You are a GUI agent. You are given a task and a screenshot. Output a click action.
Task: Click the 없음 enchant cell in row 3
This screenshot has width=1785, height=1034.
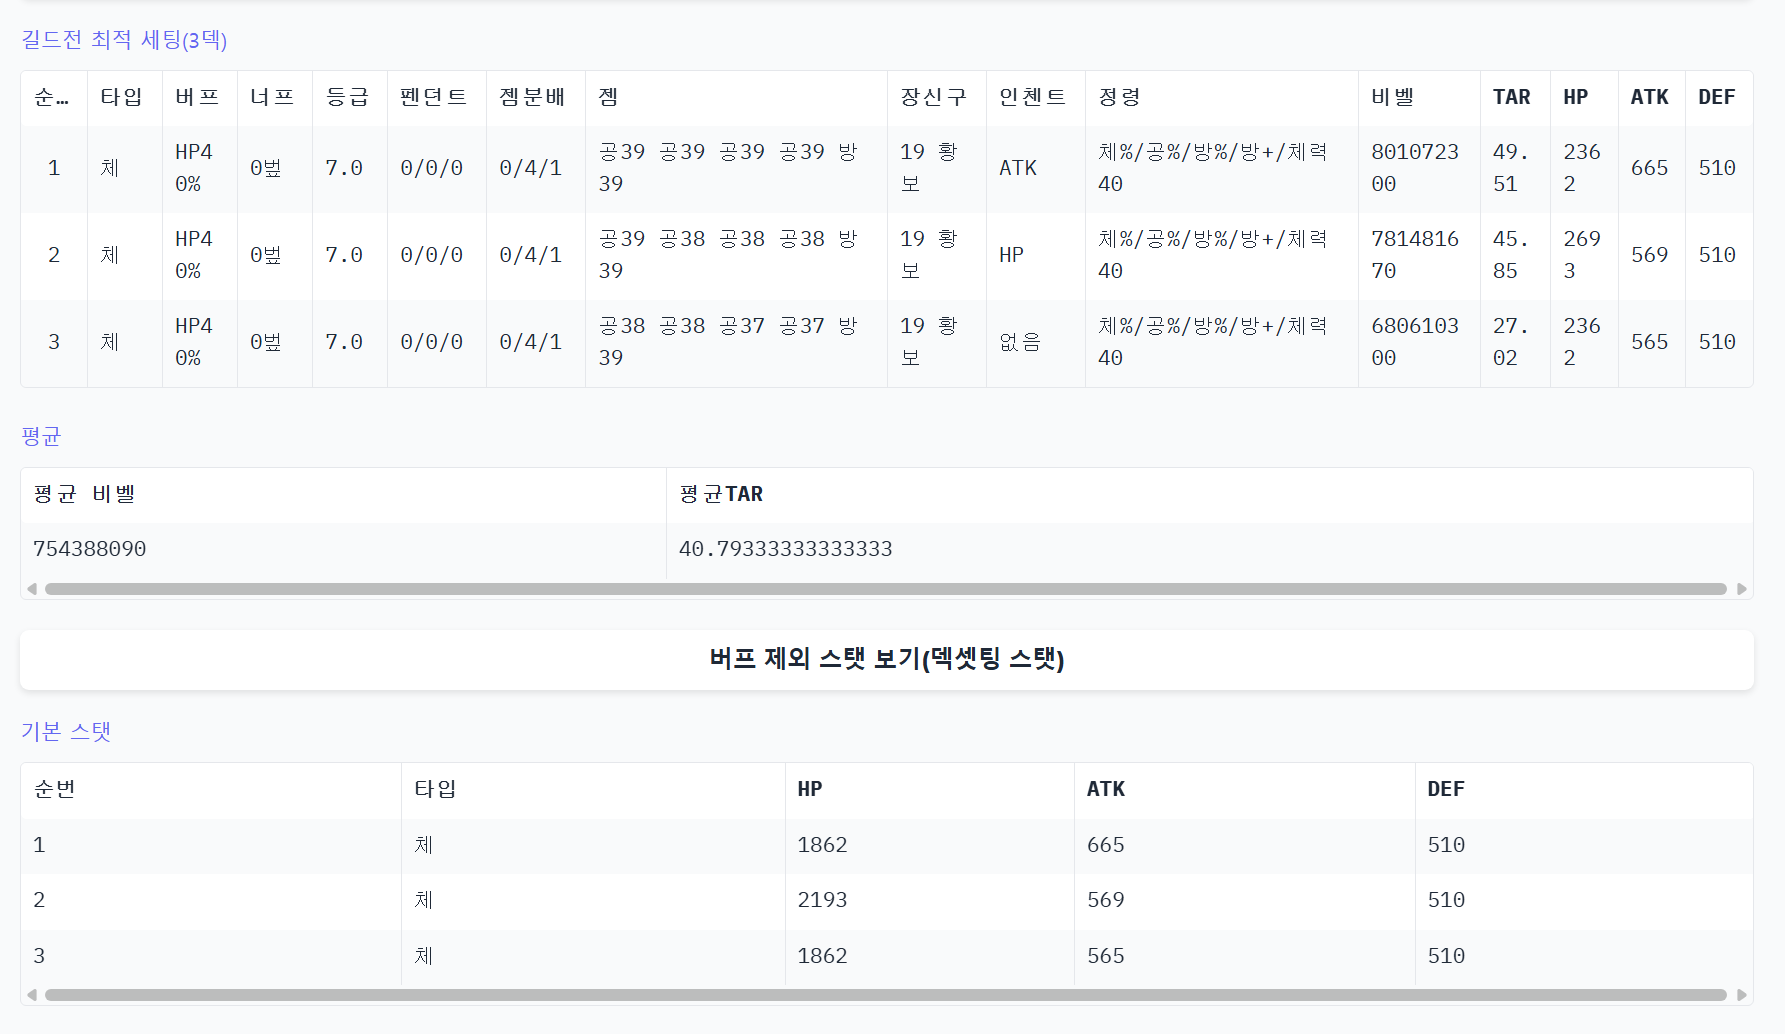(1020, 342)
